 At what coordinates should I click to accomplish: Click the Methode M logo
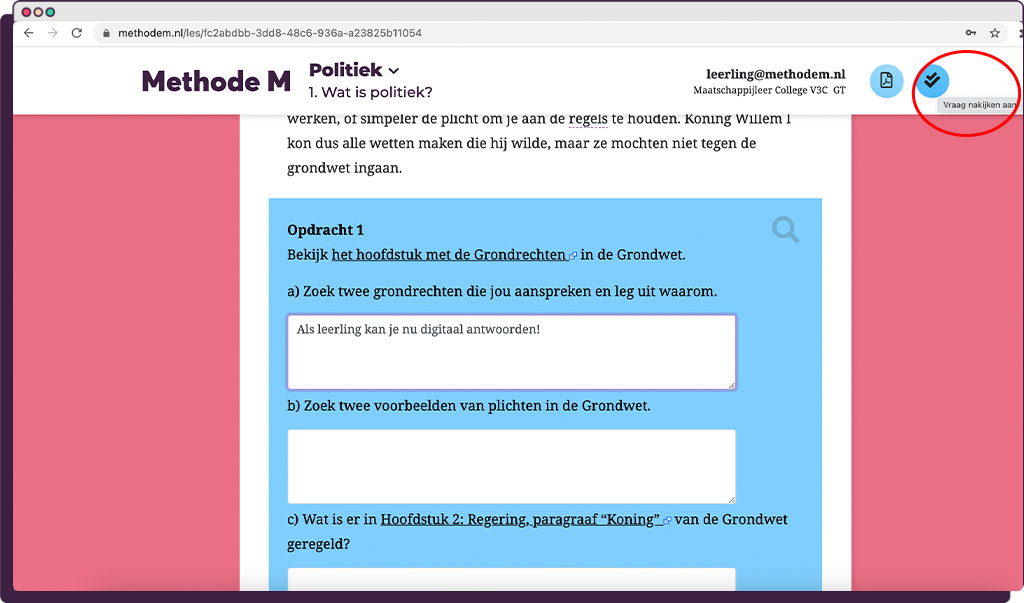click(216, 82)
